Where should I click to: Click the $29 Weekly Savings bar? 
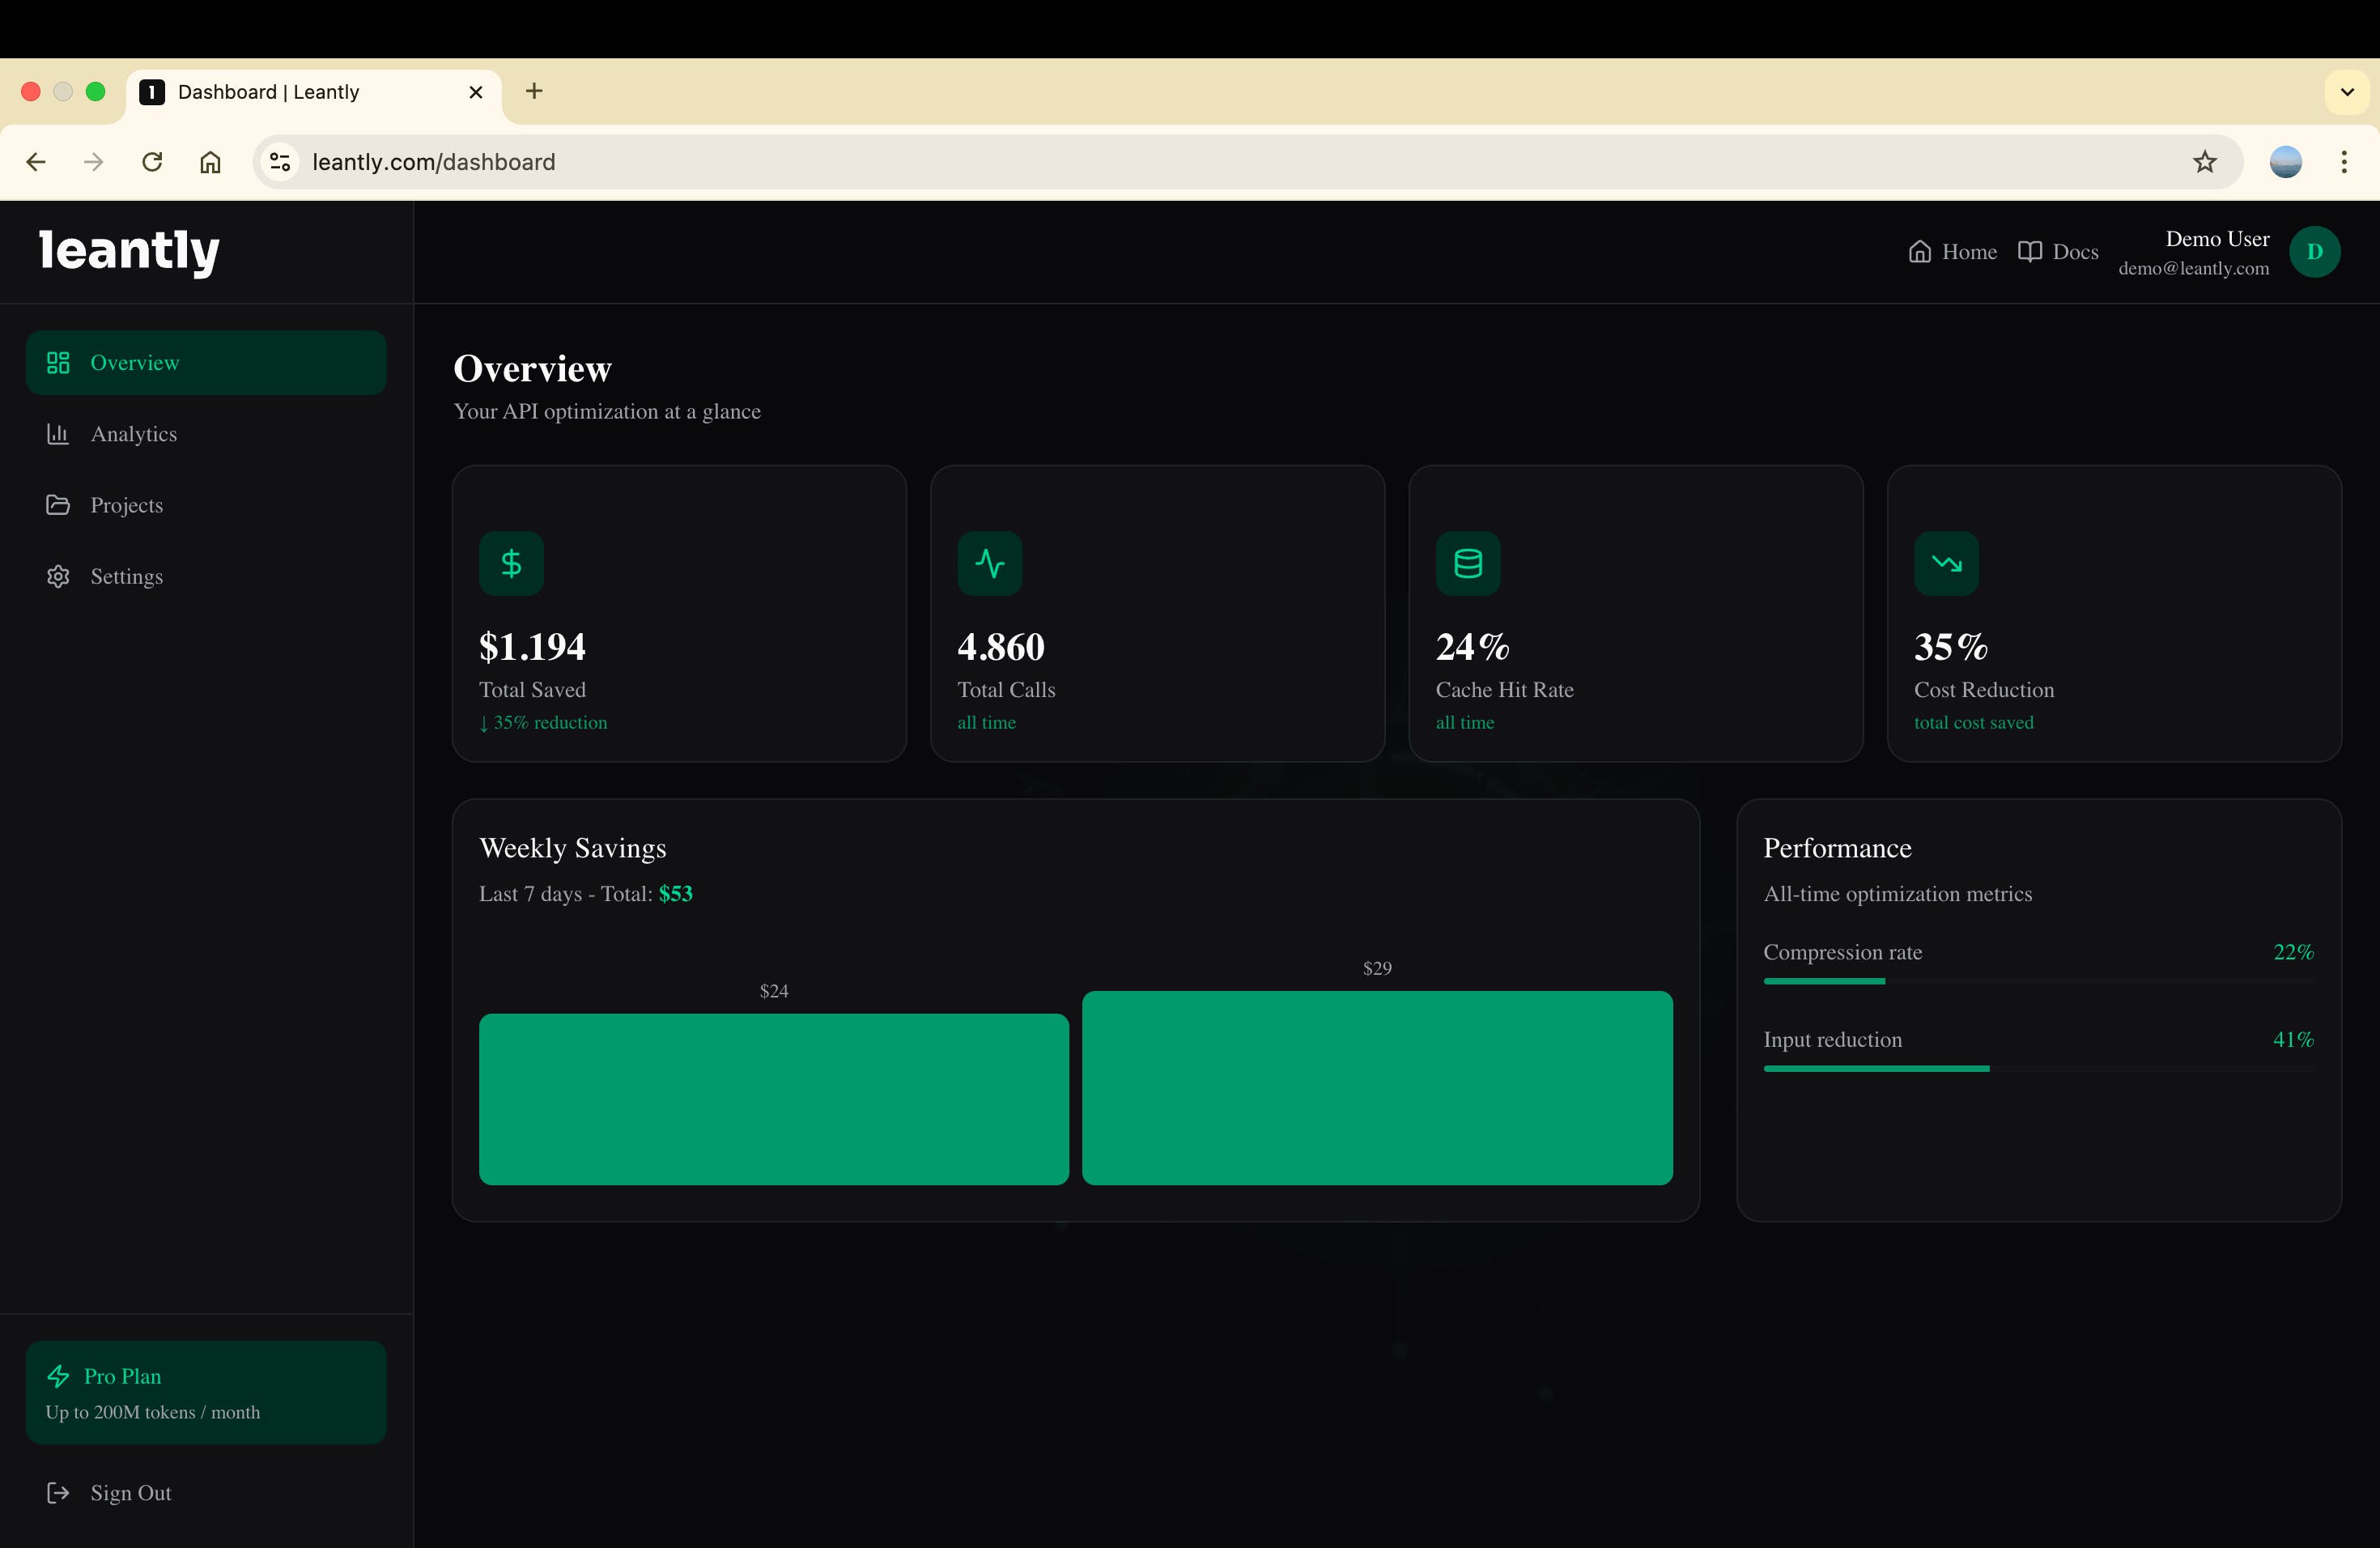click(1376, 1087)
